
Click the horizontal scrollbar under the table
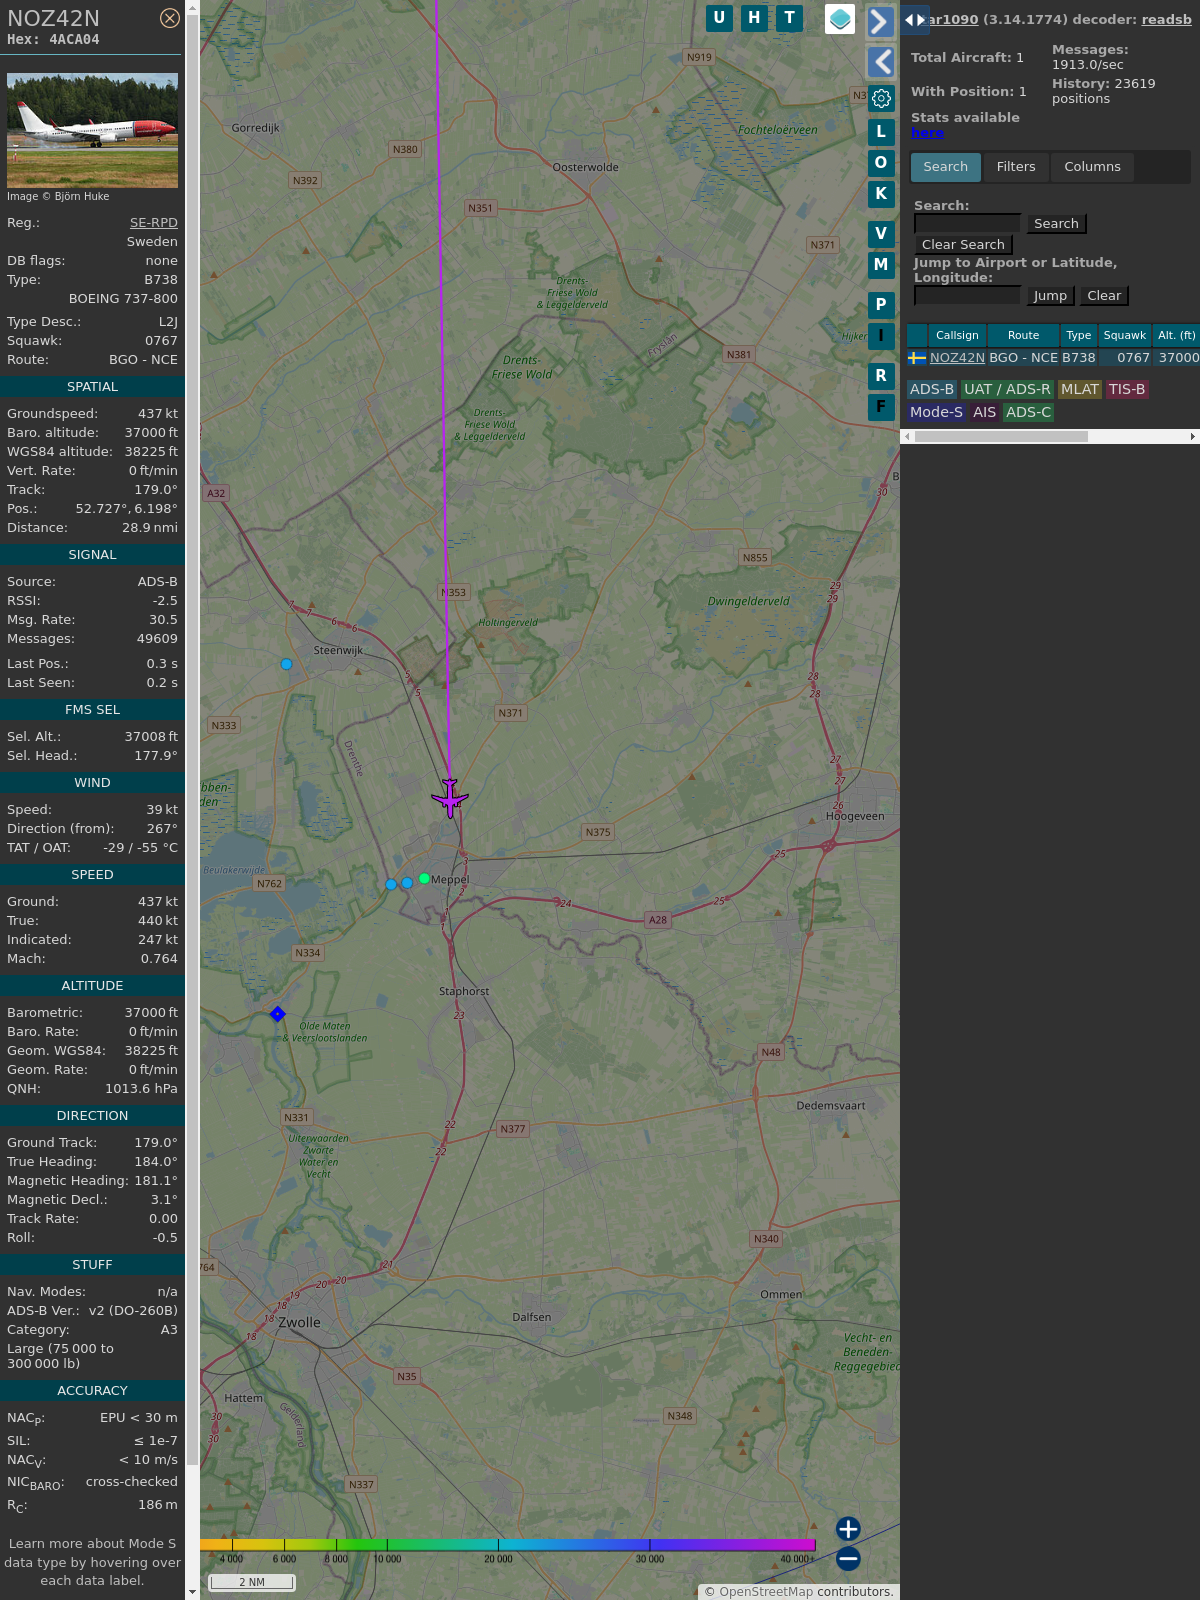pos(1000,436)
